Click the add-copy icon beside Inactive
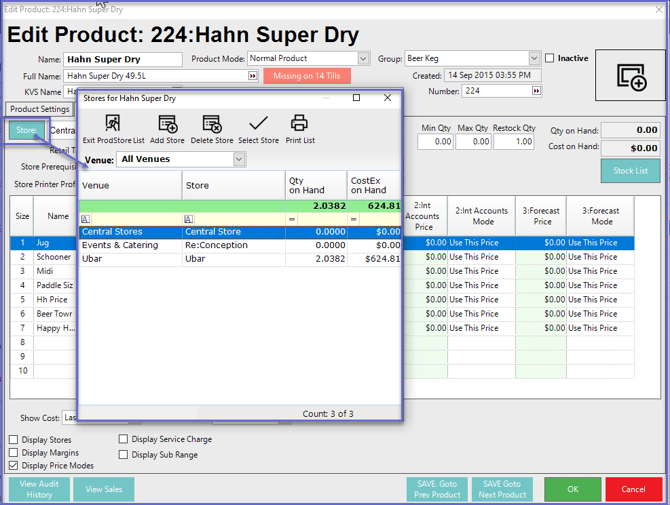 click(x=631, y=77)
